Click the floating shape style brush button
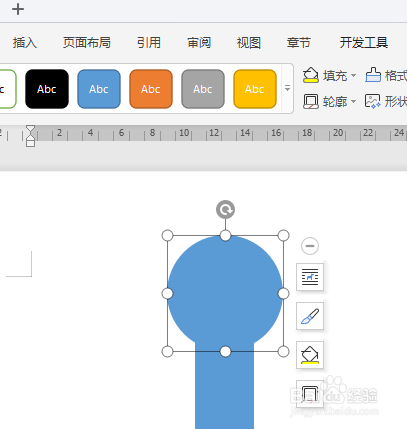The width and height of the screenshot is (407, 429). pyautogui.click(x=310, y=316)
